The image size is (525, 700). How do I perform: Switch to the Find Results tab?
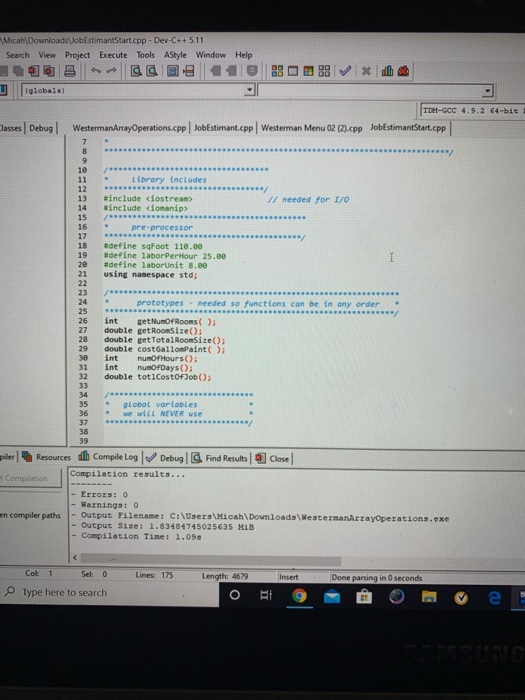pos(220,458)
